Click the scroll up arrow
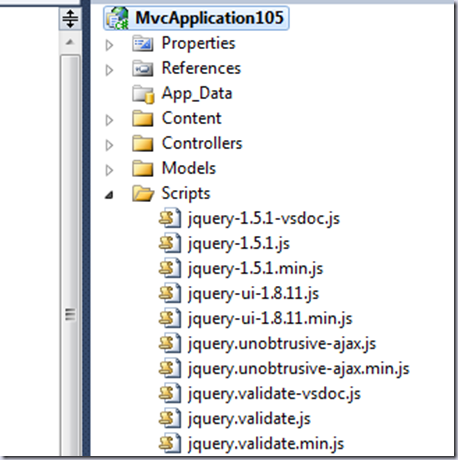Viewport: 458px width, 460px height. pos(70,42)
